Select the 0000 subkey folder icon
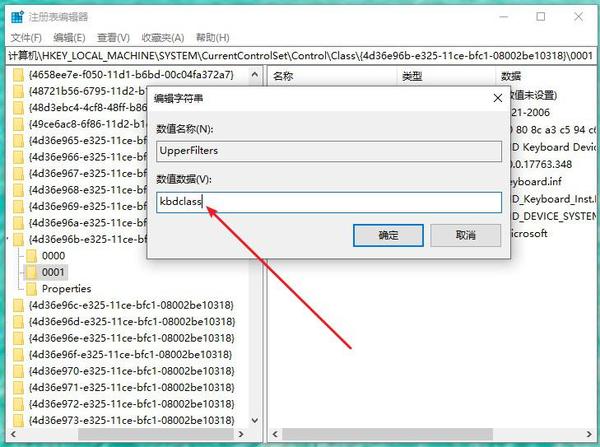The height and width of the screenshot is (447, 600). [x=31, y=256]
